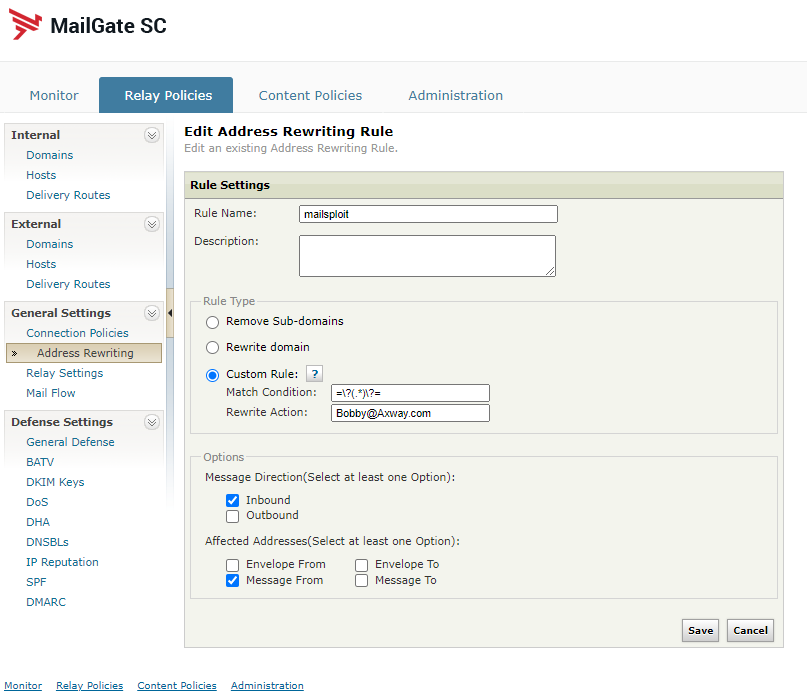Collapse the sidebar using the splitter arrow
The image size is (807, 700).
click(x=169, y=313)
